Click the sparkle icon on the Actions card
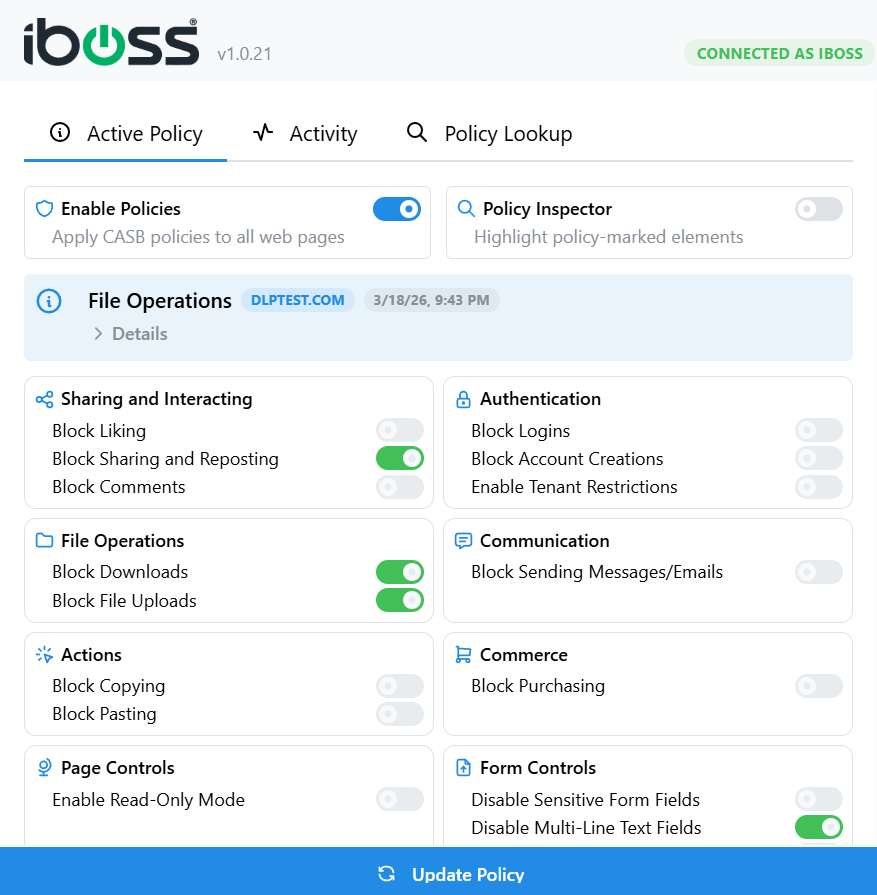Screen dimensions: 877x895 (44, 654)
